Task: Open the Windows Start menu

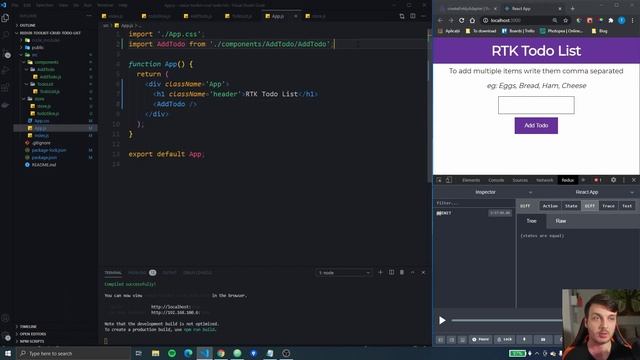Action: coord(8,353)
